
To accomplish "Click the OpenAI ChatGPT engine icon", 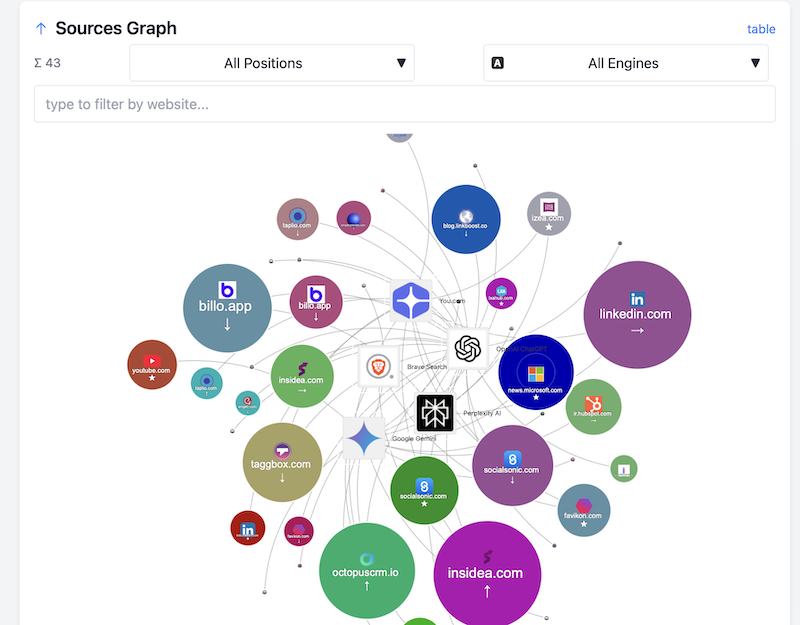I will [467, 348].
